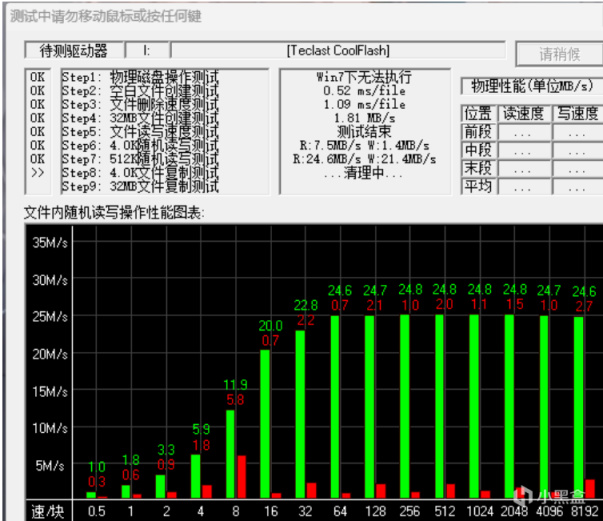Click Step2: 空白文件创建测试 row
This screenshot has width=603, height=521.
pyautogui.click(x=140, y=91)
